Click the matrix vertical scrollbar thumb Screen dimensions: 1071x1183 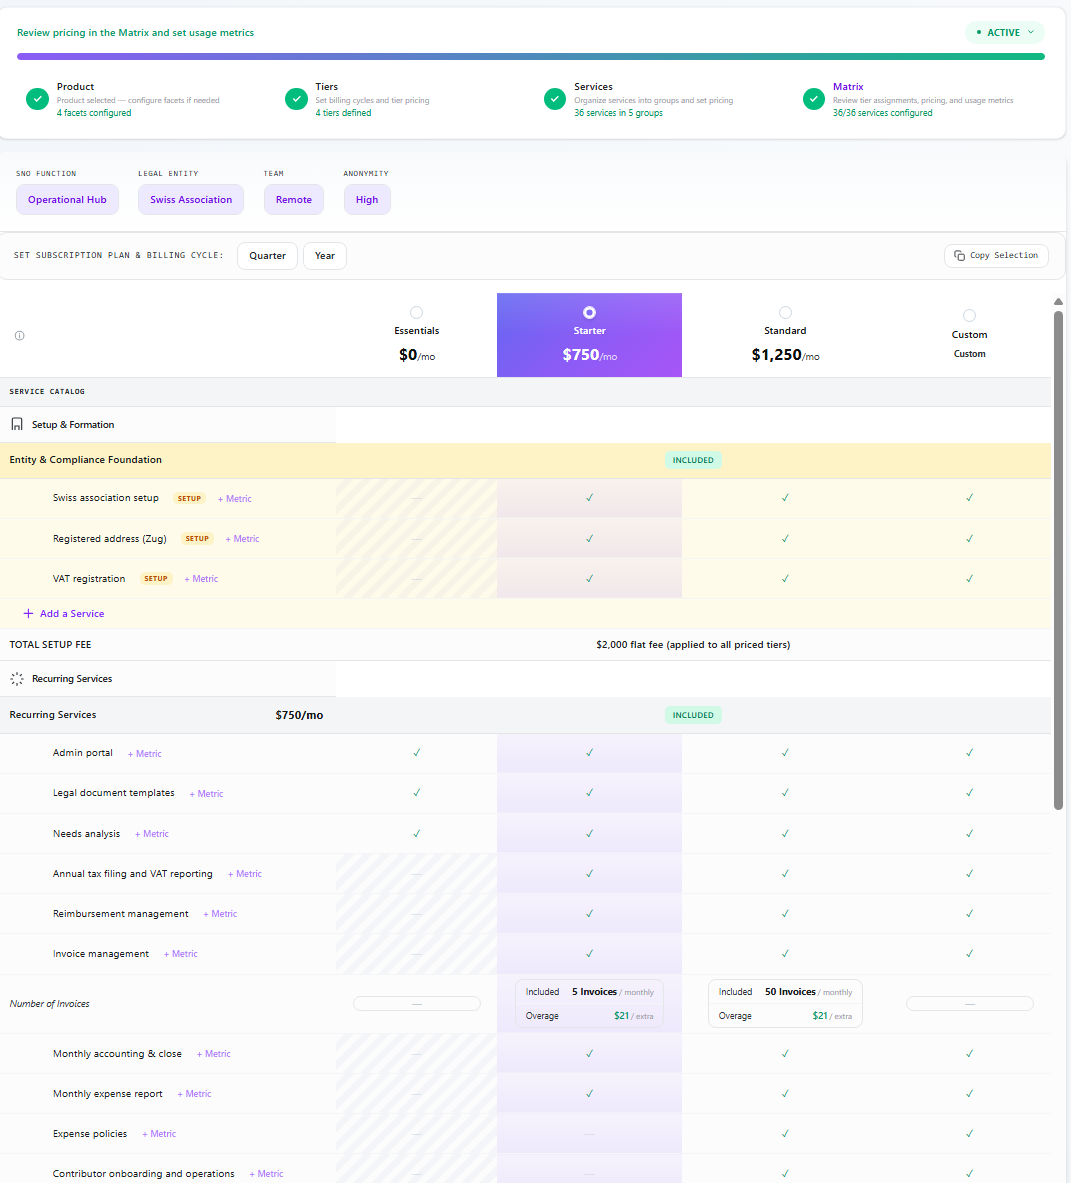pos(1058,560)
